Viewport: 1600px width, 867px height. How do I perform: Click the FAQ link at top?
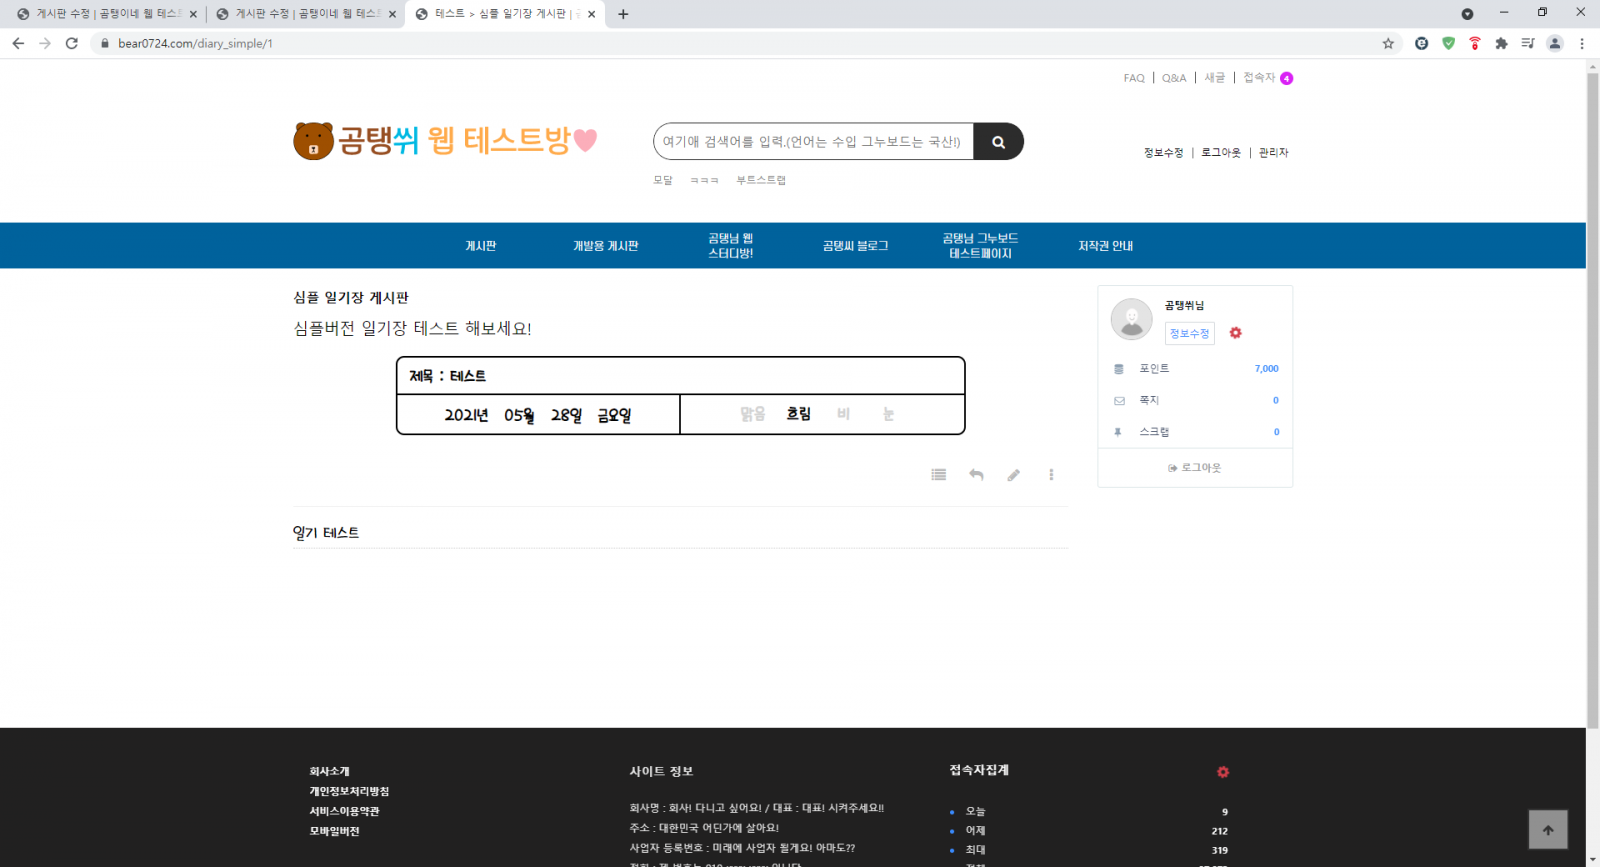[x=1134, y=78]
